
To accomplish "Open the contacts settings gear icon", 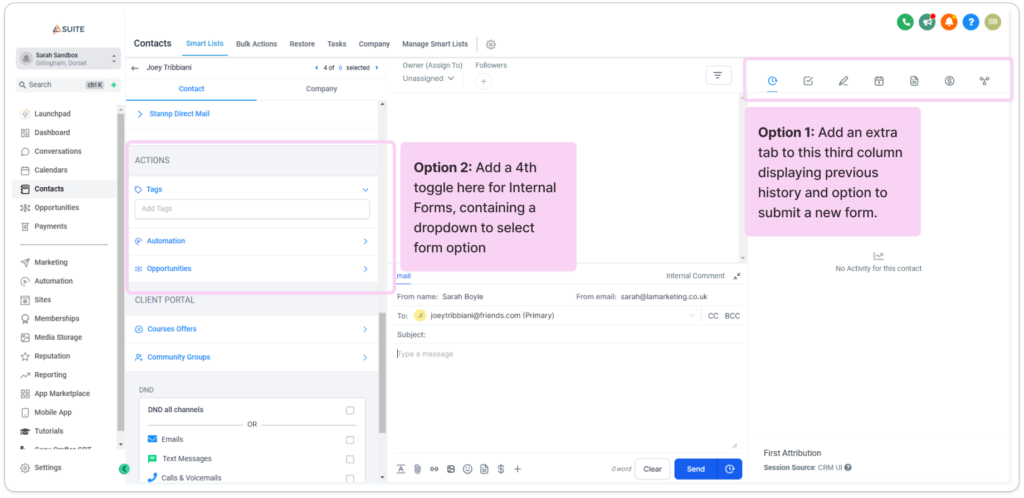I will click(x=491, y=44).
